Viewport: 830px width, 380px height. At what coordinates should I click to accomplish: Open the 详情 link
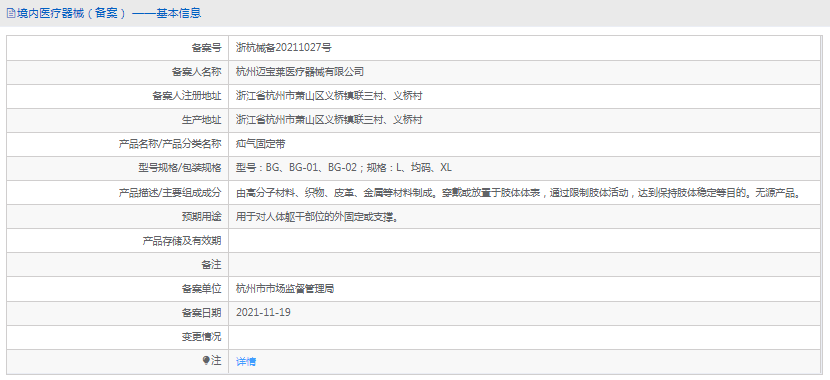pos(246,362)
